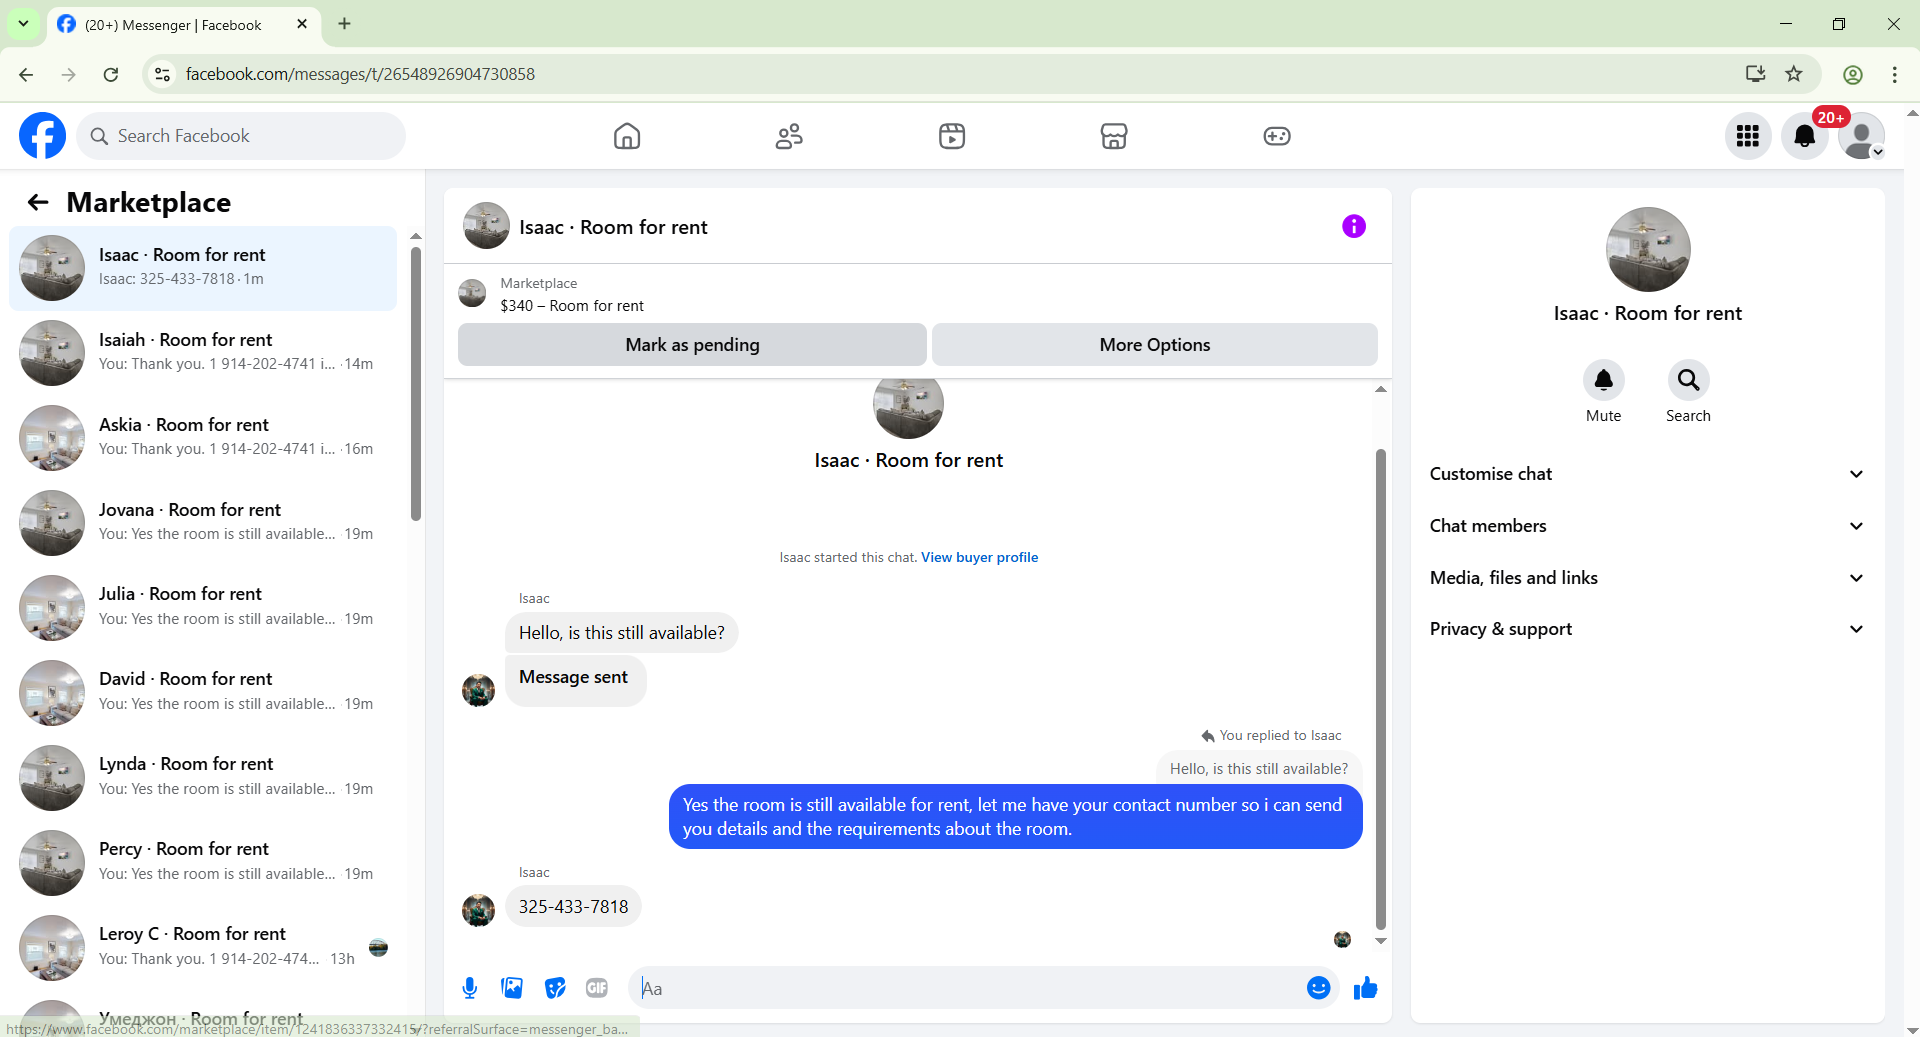The image size is (1920, 1037).
Task: Open the Facebook home logo
Action: point(43,136)
